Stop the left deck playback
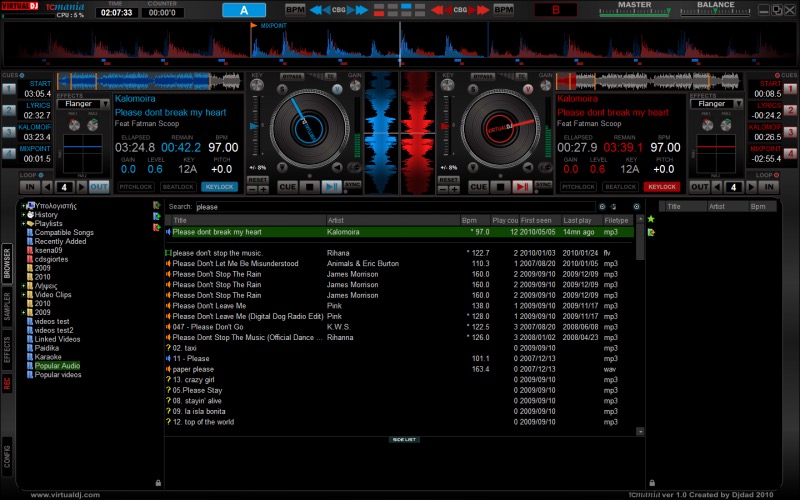The image size is (800, 500). pyautogui.click(x=310, y=187)
